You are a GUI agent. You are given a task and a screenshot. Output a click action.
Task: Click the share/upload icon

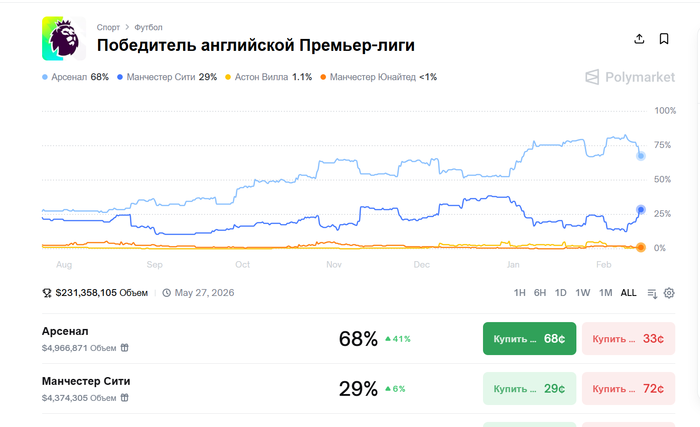click(639, 39)
